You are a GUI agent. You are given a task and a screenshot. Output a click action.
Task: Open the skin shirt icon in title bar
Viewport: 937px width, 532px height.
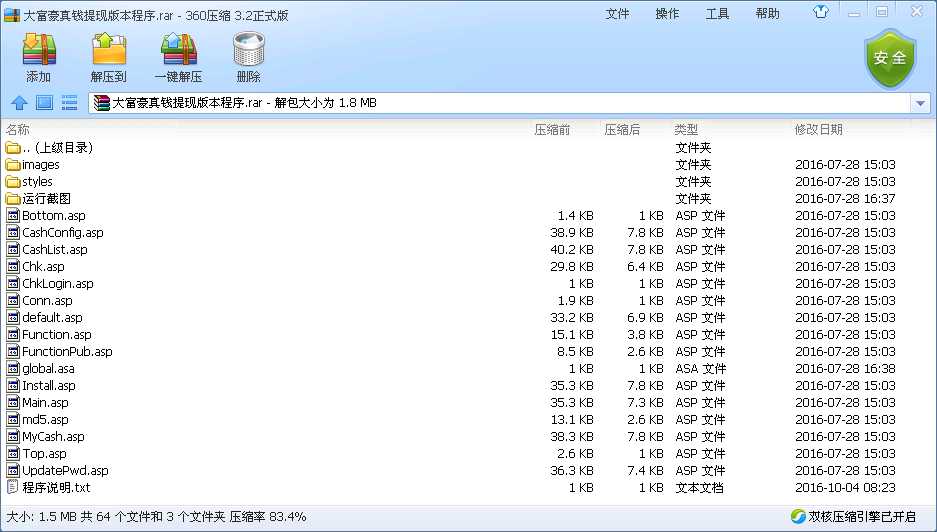coord(821,12)
